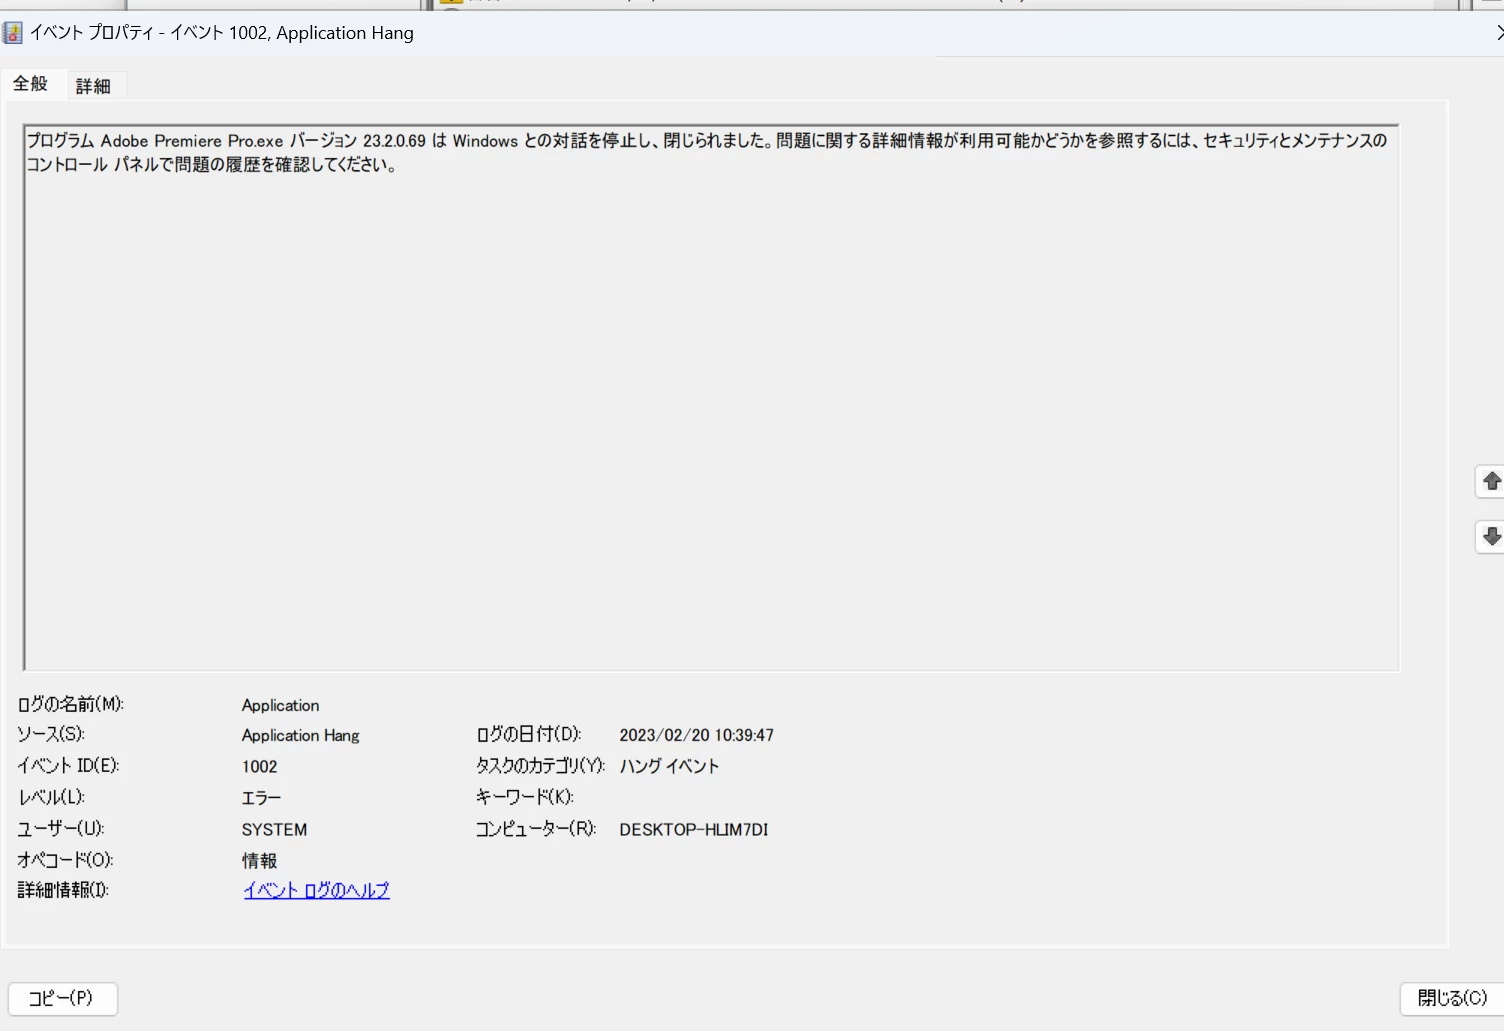Select the source value Application Hang

click(300, 735)
